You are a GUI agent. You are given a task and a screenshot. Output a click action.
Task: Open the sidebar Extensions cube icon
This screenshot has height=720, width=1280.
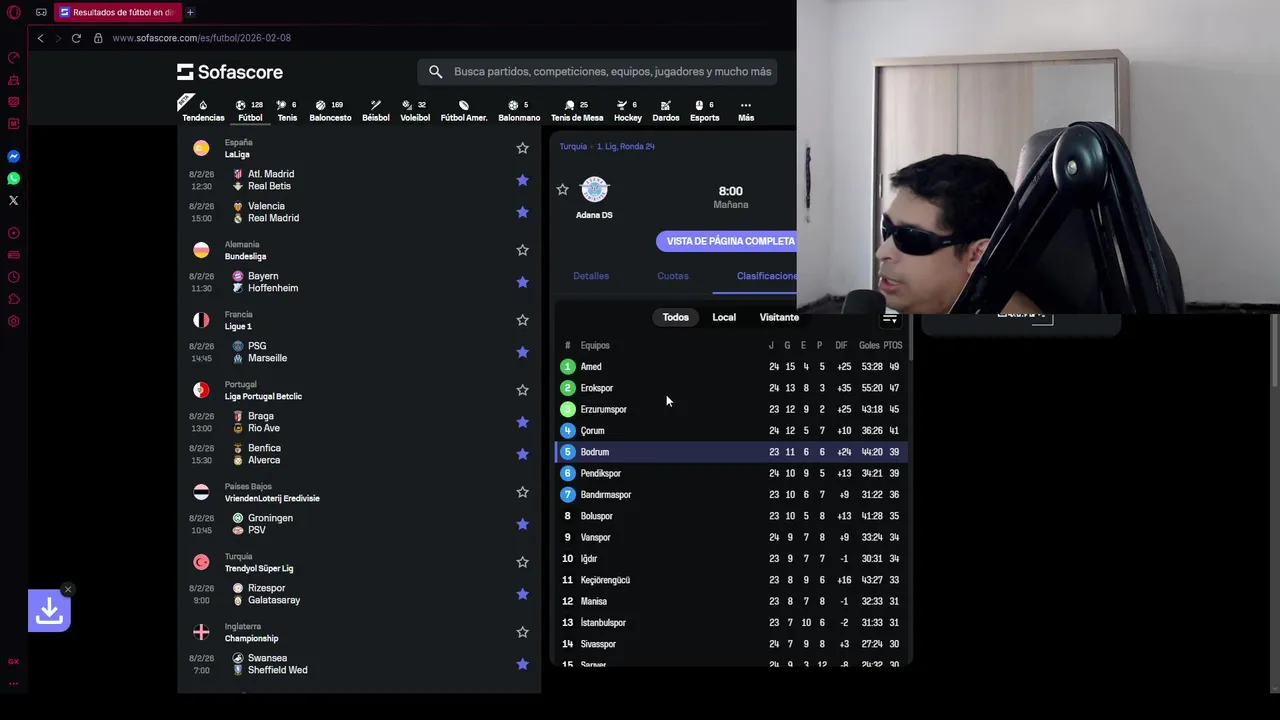coord(13,299)
